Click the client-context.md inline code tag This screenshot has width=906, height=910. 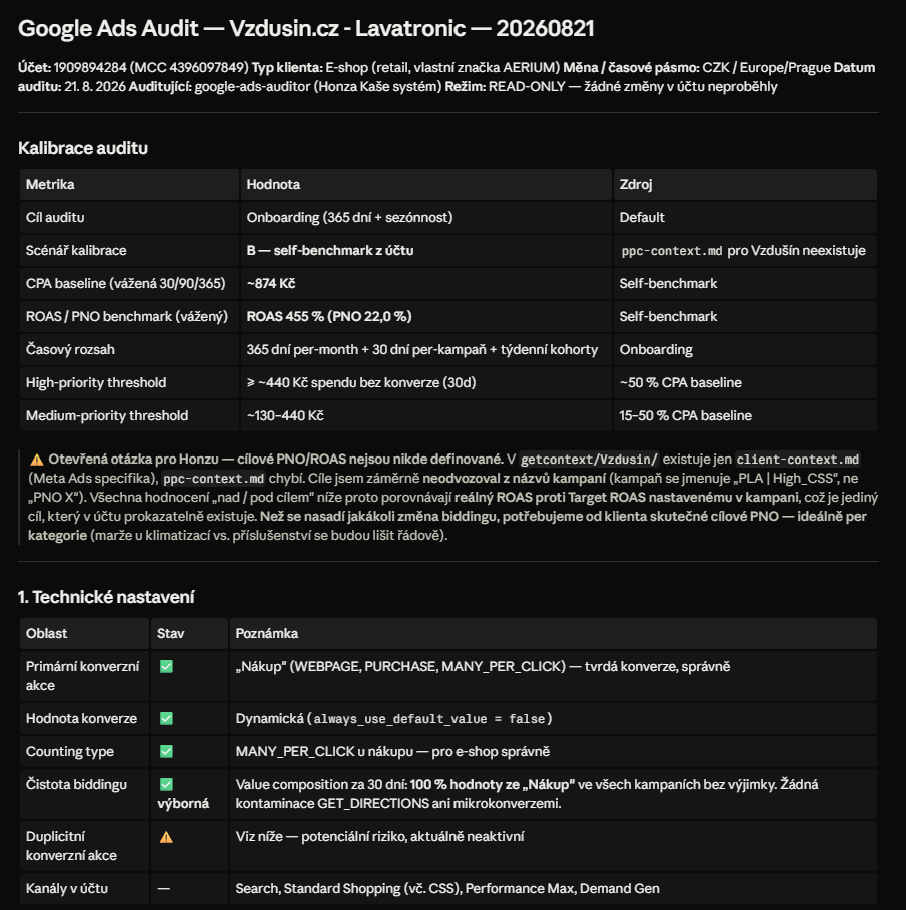pos(797,460)
